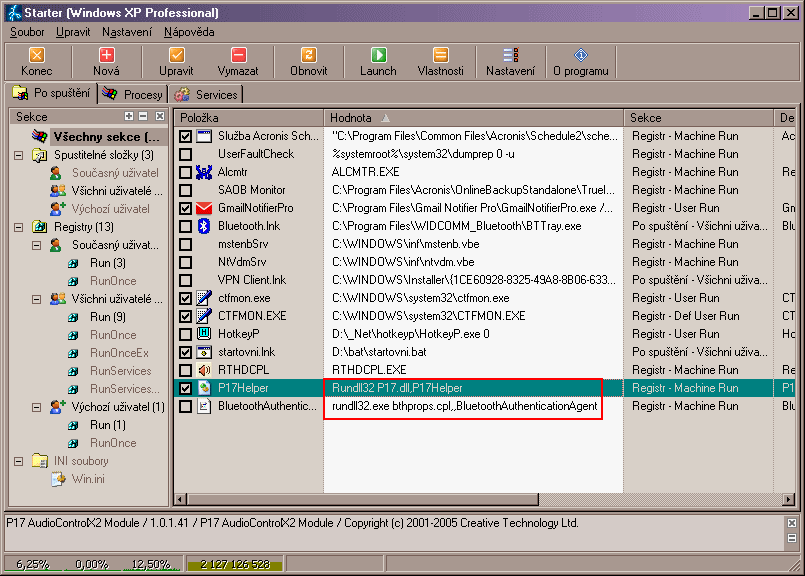
Task: Switch to the Procesy tab
Action: pyautogui.click(x=132, y=94)
